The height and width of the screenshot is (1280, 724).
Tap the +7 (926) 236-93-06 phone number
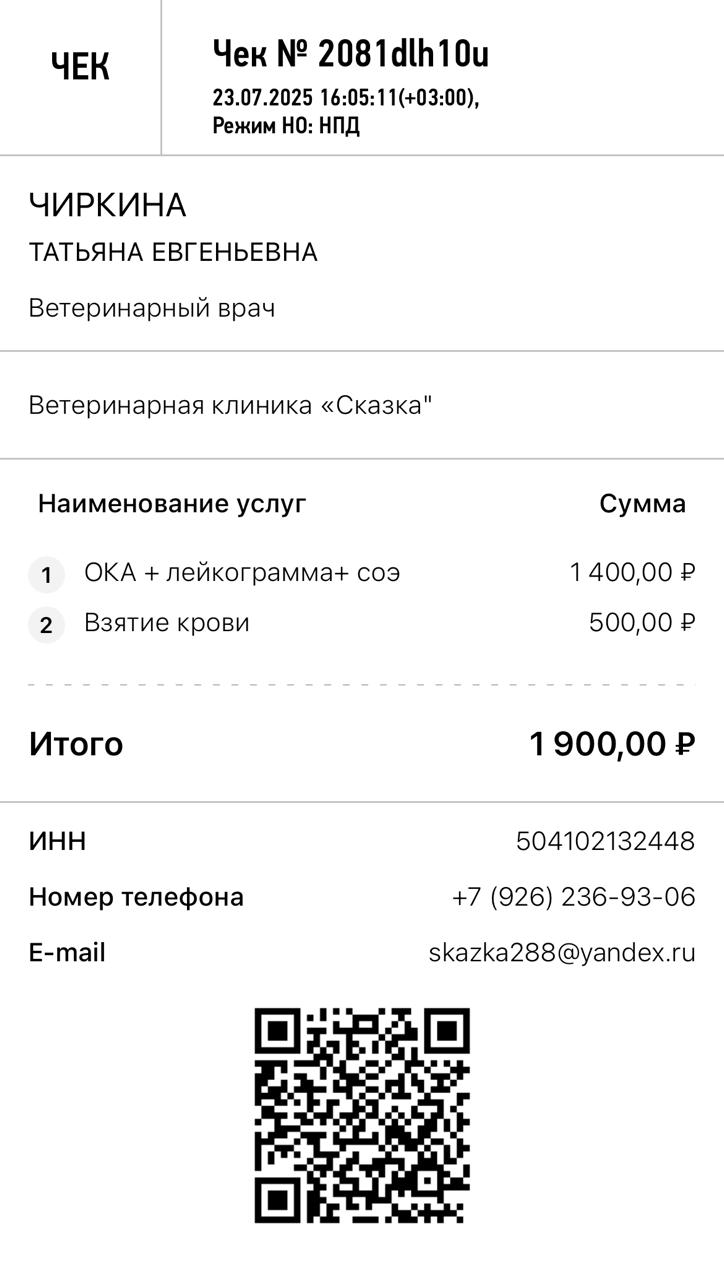pos(573,897)
